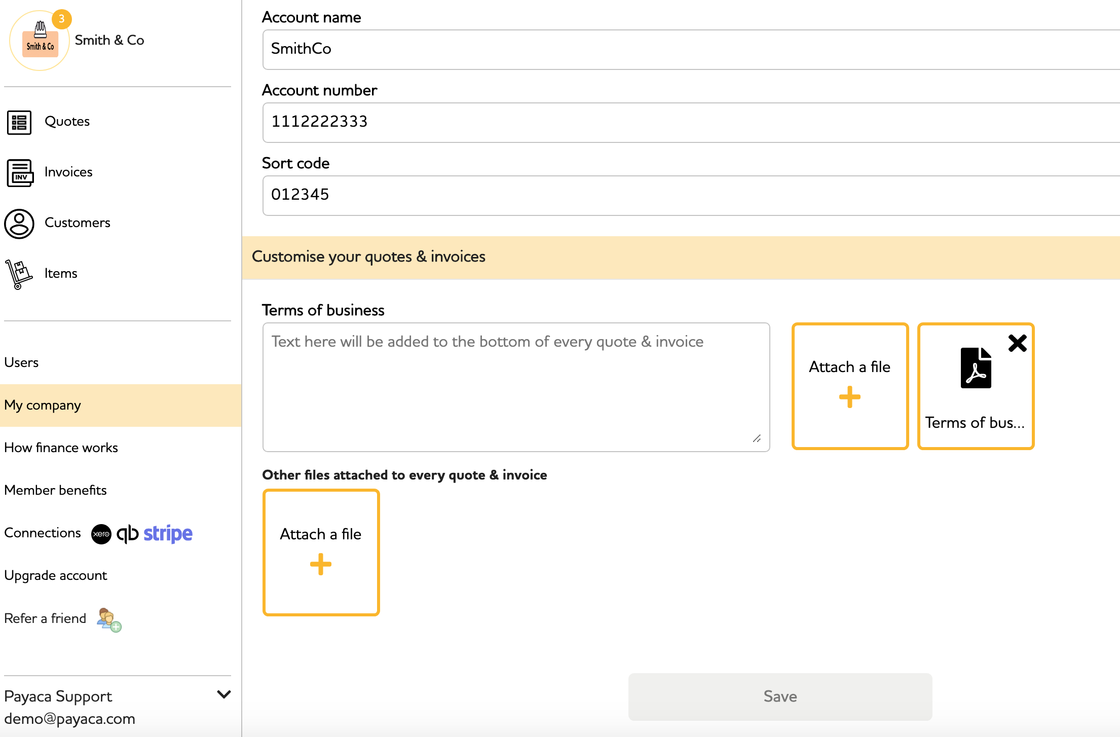Go to Upgrade account
The image size is (1120, 737).
(x=56, y=576)
